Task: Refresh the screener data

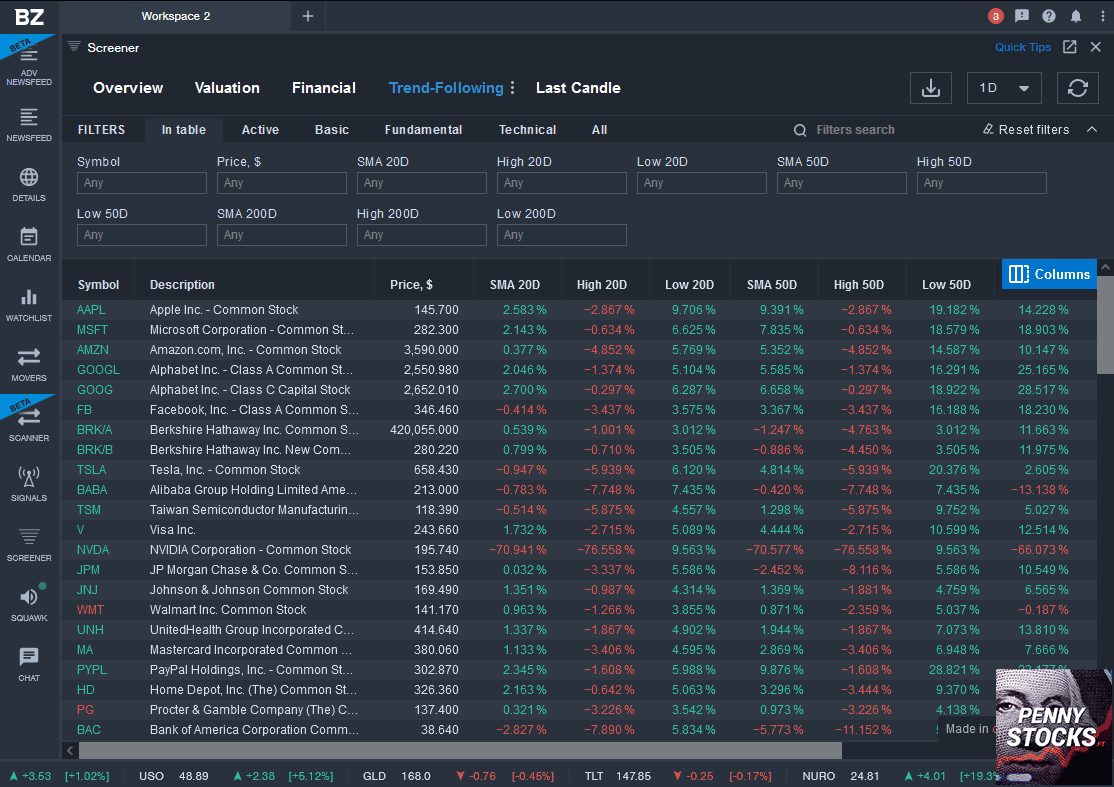Action: point(1078,88)
